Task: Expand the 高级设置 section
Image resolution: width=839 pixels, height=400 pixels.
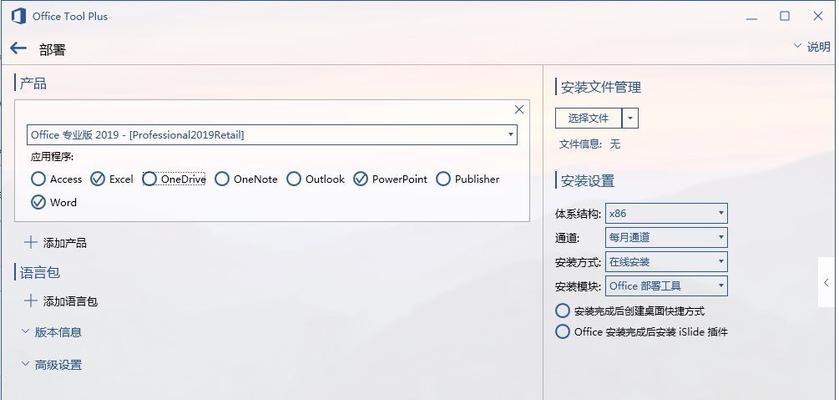Action: [x=51, y=365]
